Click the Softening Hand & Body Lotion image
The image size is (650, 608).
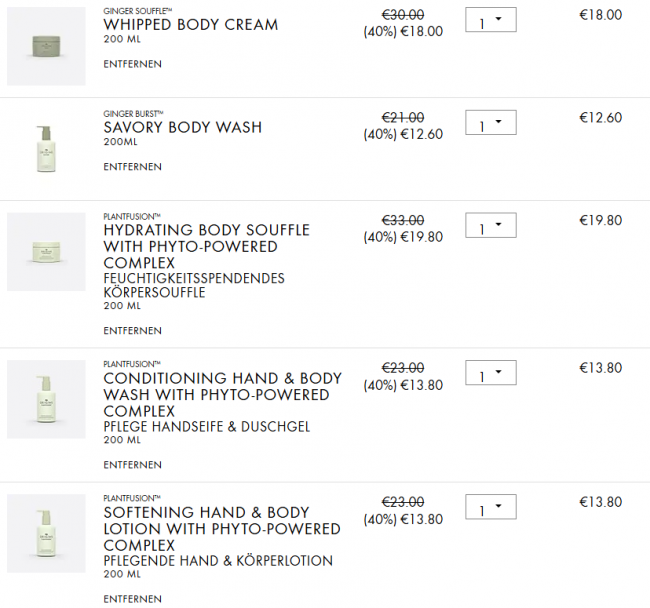tap(46, 533)
